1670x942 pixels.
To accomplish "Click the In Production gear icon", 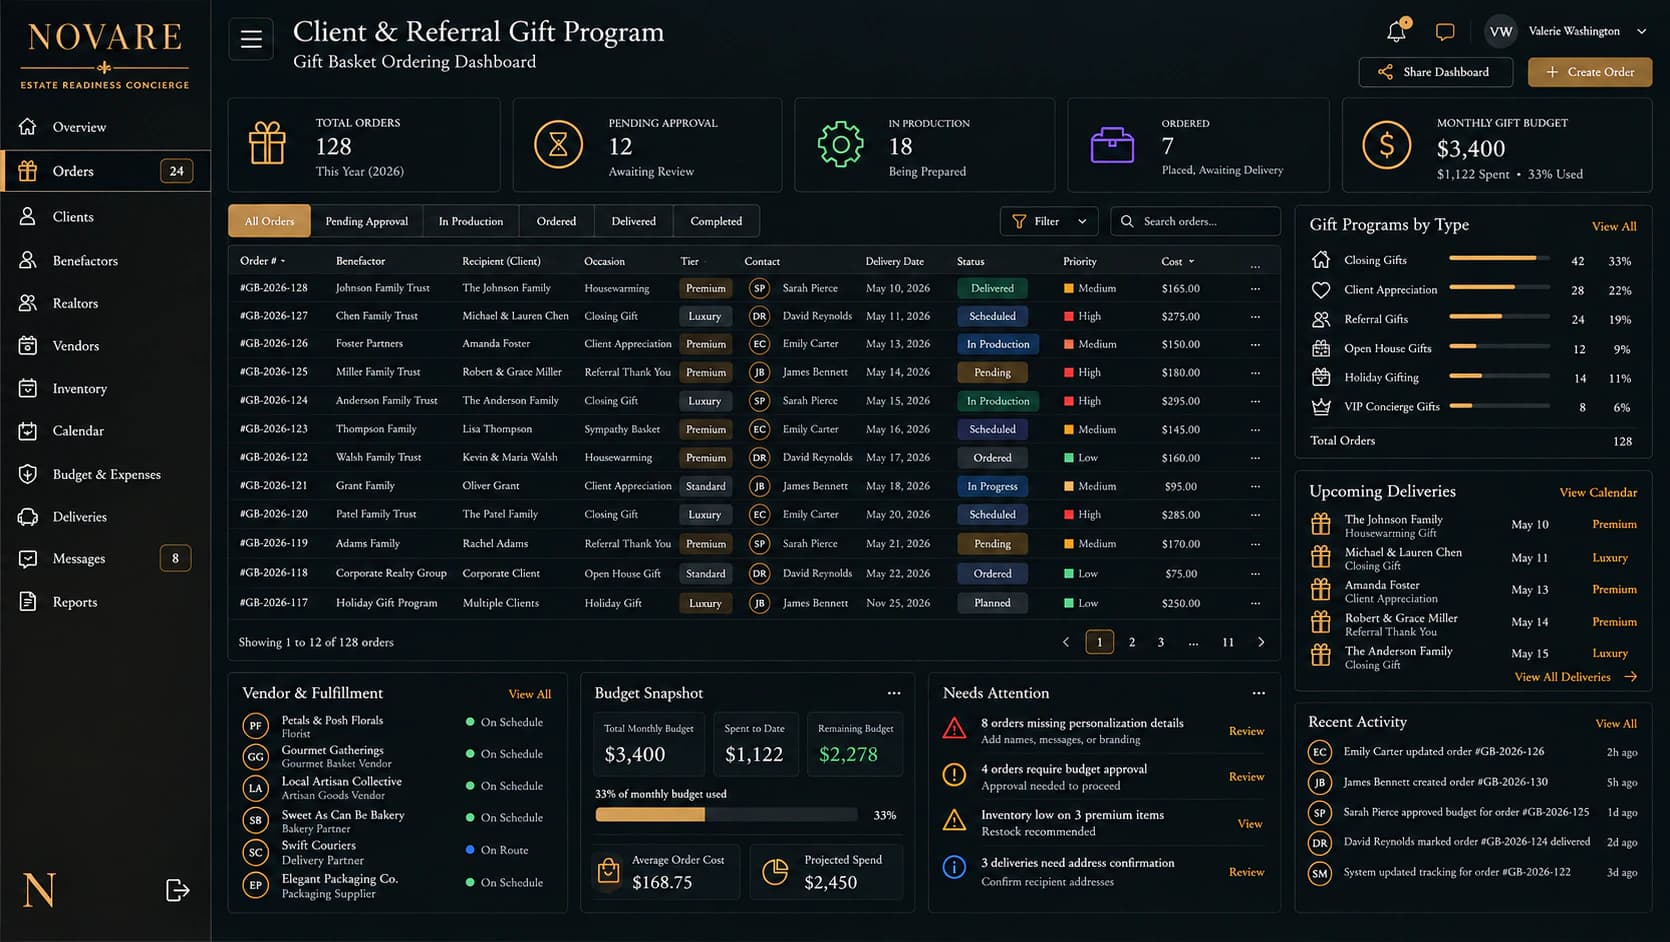I will 840,145.
